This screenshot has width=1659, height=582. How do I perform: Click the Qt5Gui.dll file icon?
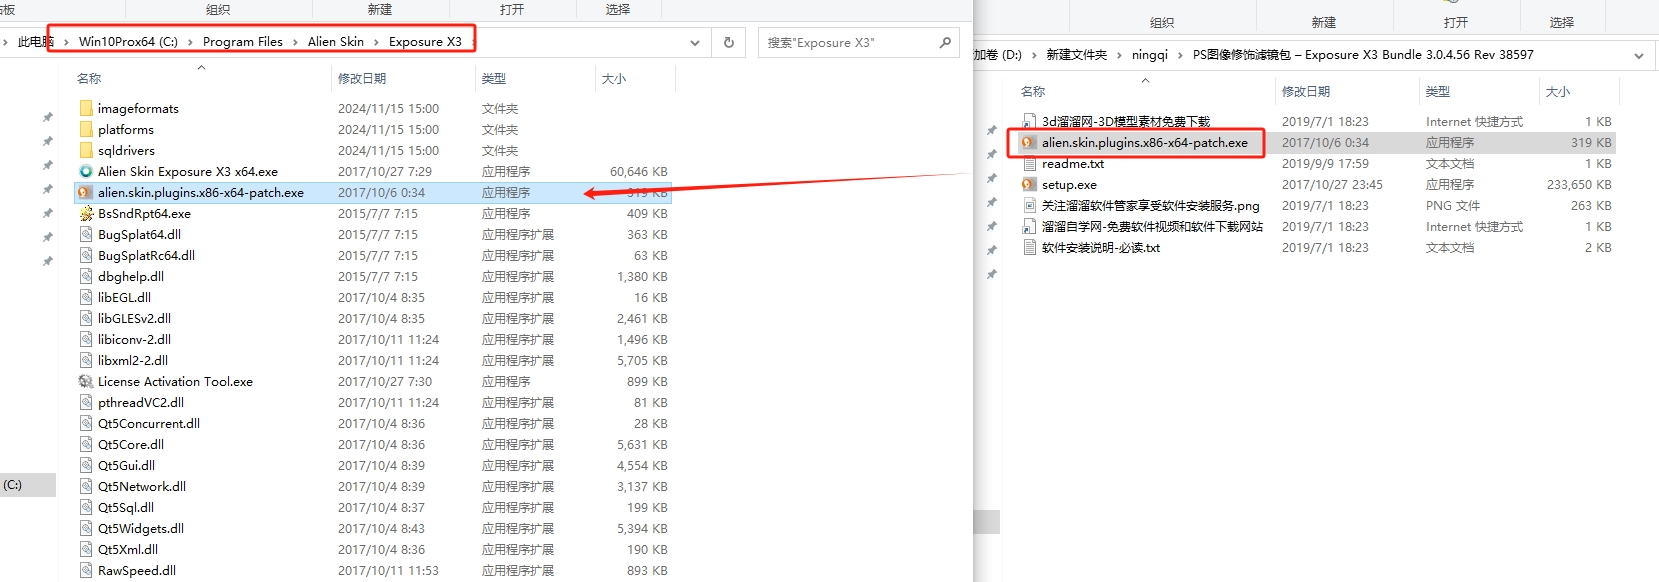[x=86, y=465]
